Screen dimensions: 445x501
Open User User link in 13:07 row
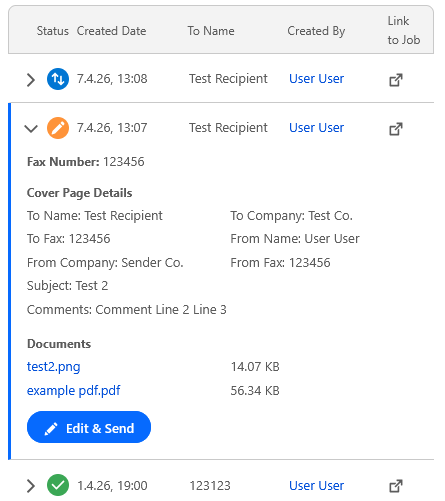(x=316, y=128)
